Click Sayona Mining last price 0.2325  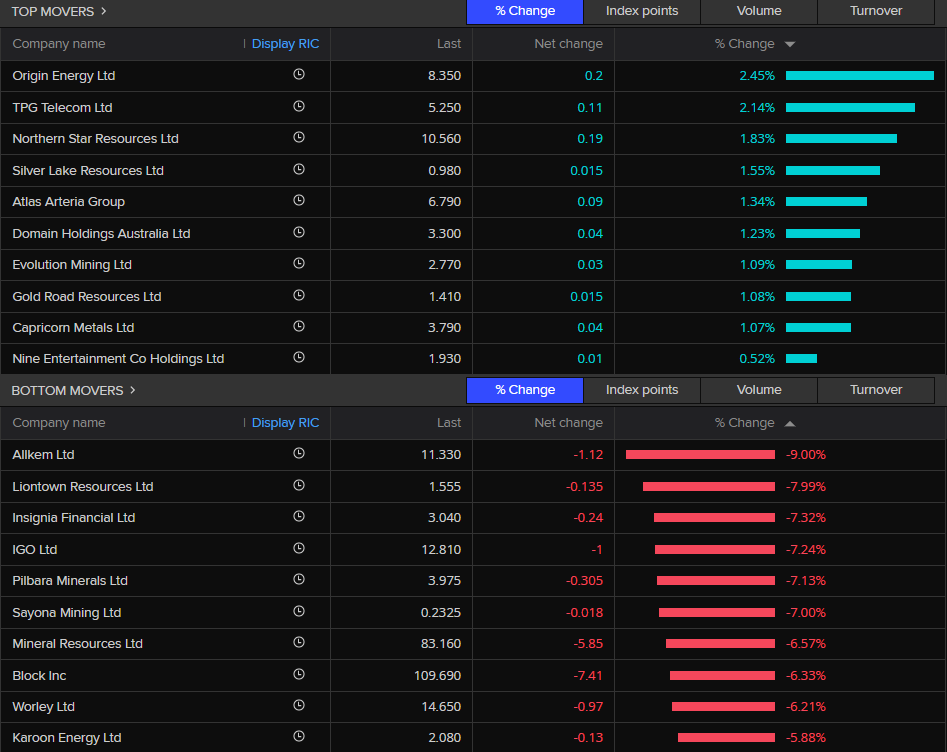click(441, 612)
